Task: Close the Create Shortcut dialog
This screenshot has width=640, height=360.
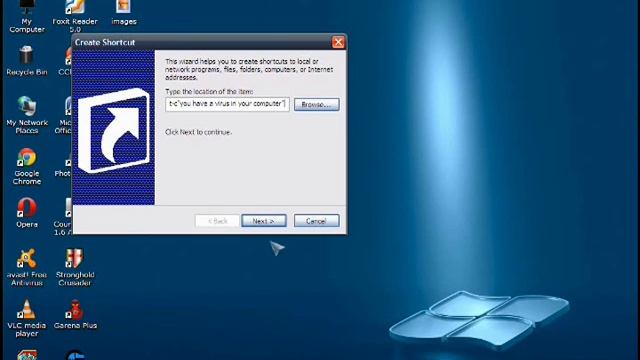Action: pos(338,42)
